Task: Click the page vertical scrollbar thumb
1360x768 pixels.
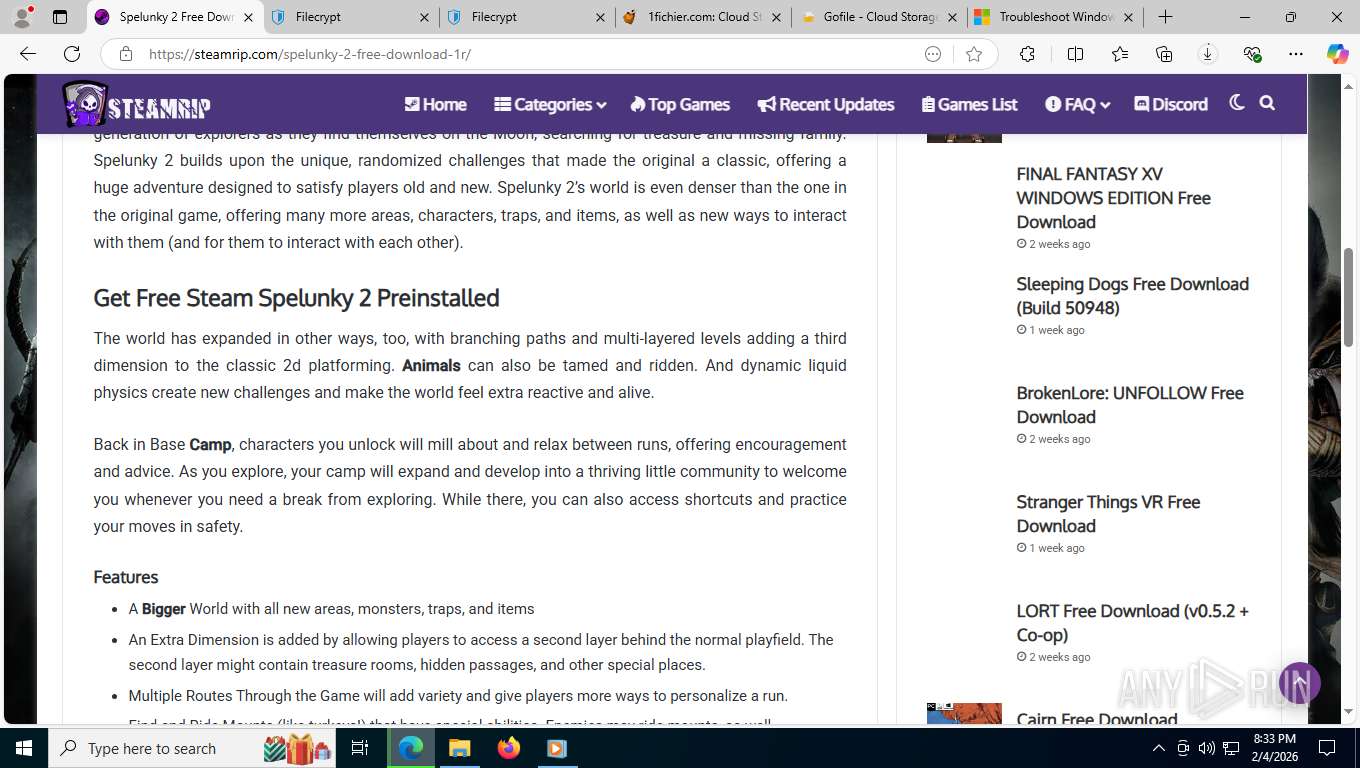Action: pos(1349,297)
